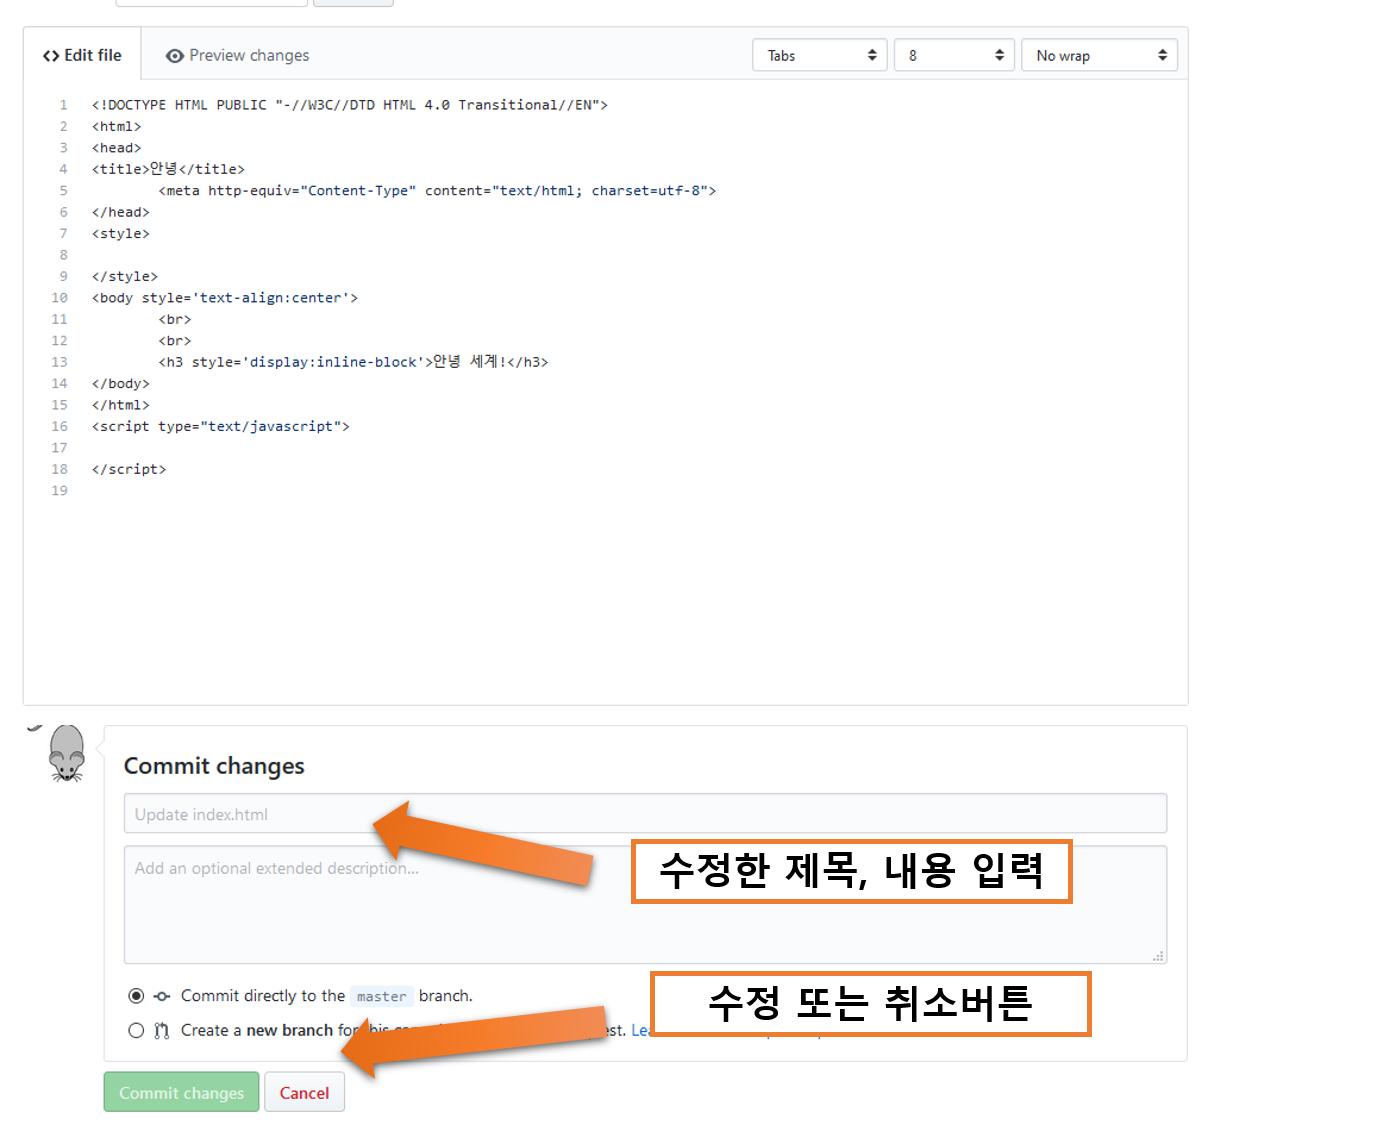1377x1125 pixels.
Task: Click the closing </body> line
Action: point(120,383)
